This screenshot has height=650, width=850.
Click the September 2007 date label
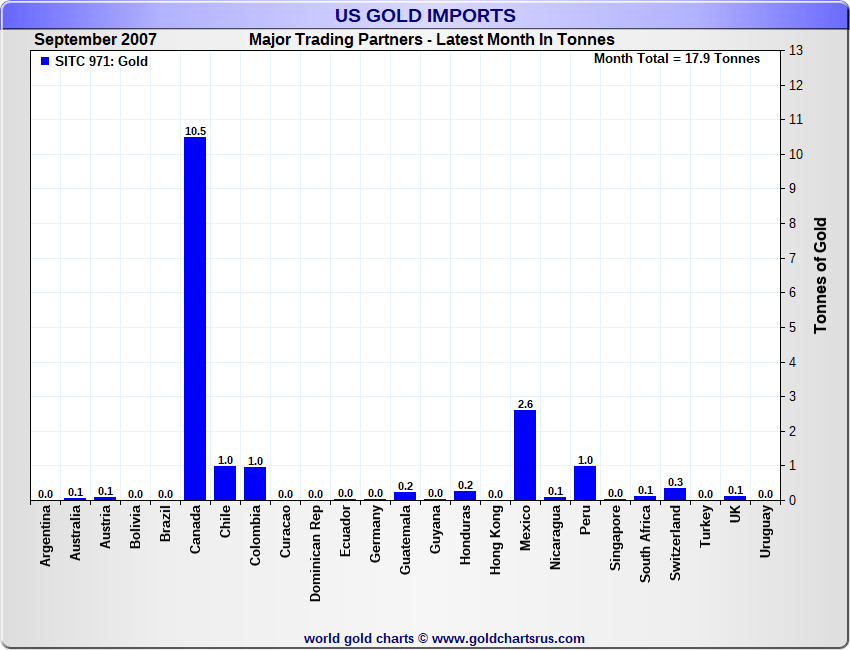click(96, 40)
